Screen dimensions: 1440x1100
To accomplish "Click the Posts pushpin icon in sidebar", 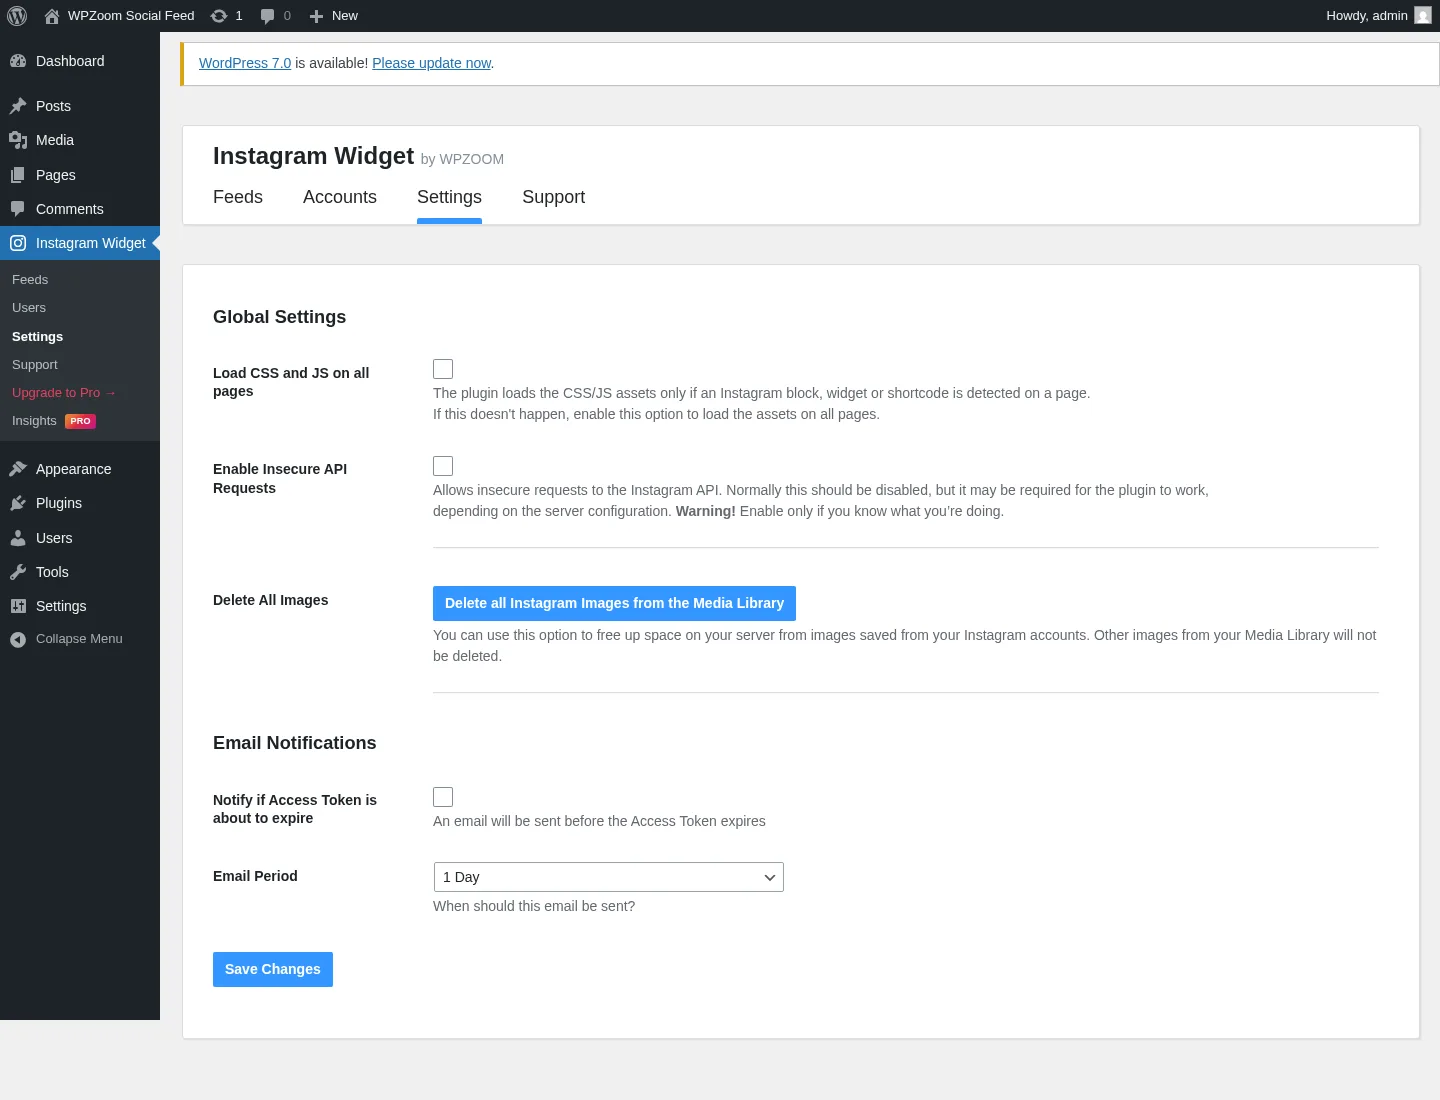I will coord(18,106).
